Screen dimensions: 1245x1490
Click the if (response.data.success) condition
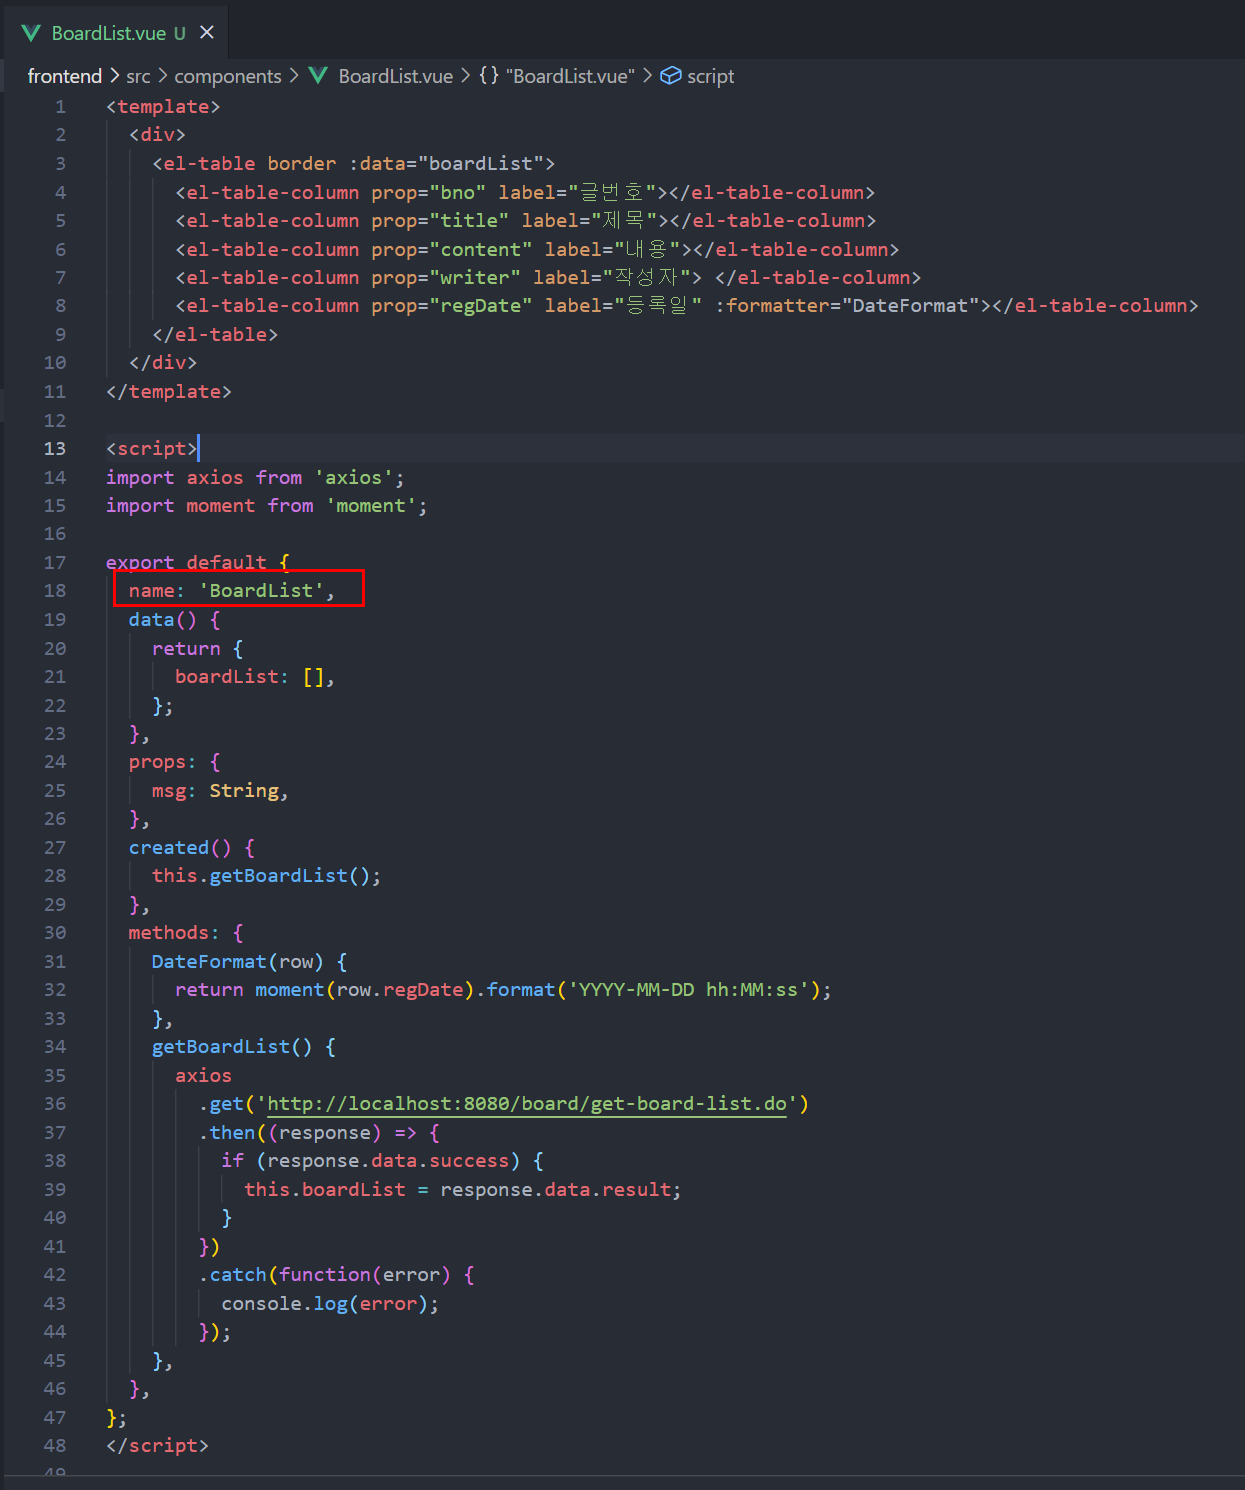coord(382,1161)
